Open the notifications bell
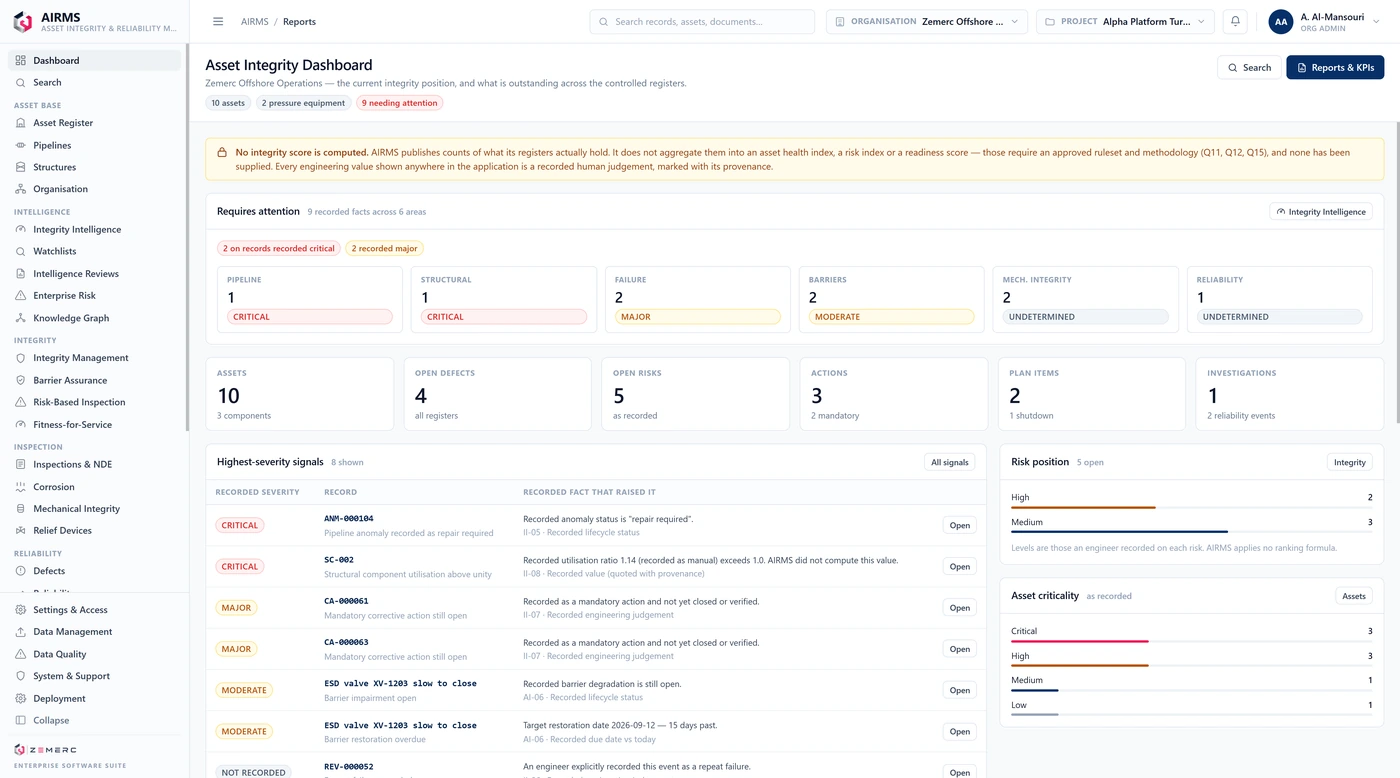 click(1235, 21)
